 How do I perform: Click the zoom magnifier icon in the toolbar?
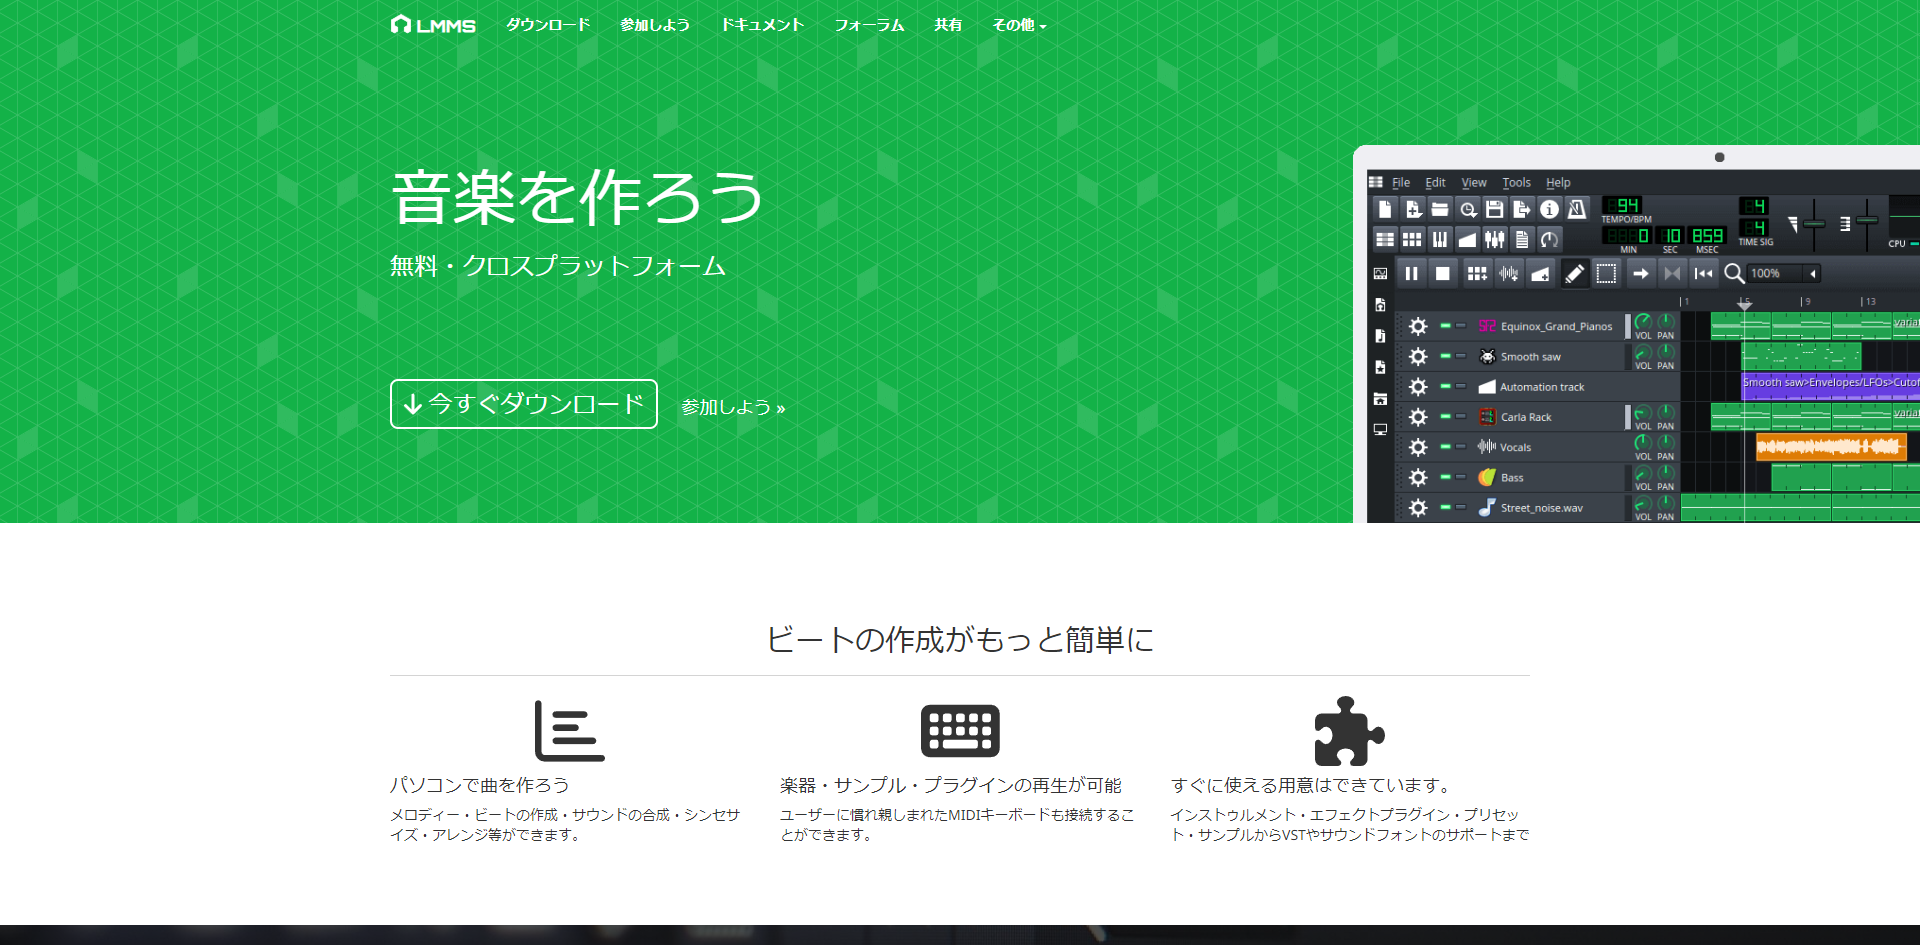tap(1734, 273)
